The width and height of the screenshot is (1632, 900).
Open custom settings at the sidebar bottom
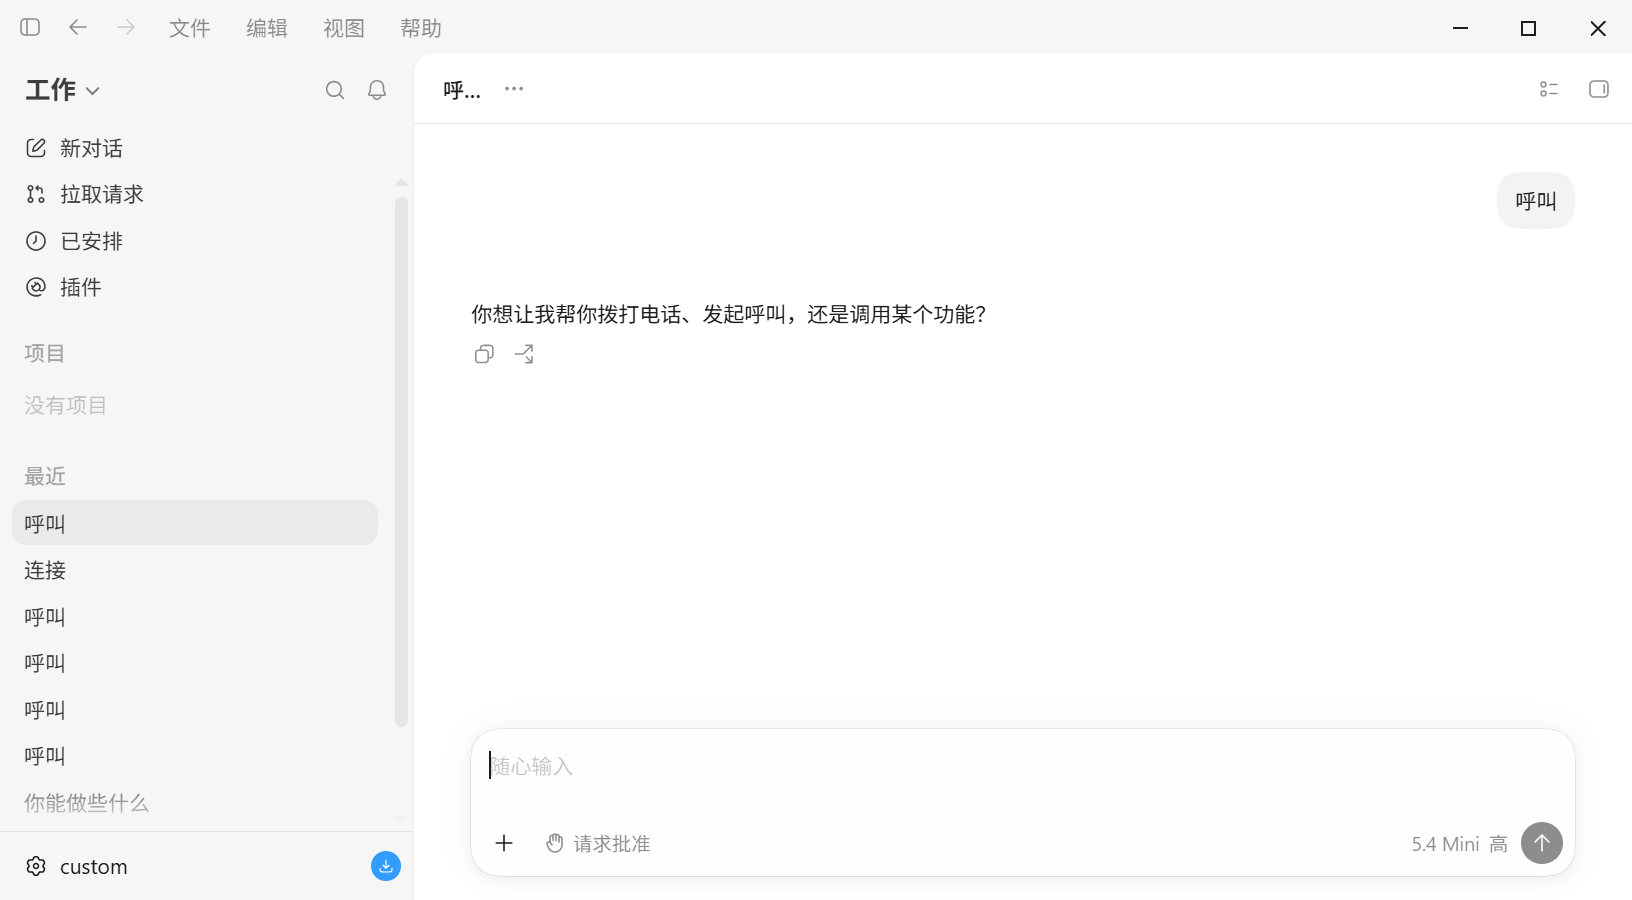77,866
